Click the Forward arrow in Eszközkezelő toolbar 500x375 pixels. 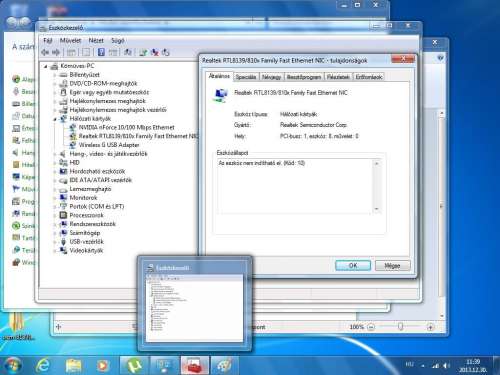pyautogui.click(x=56, y=52)
